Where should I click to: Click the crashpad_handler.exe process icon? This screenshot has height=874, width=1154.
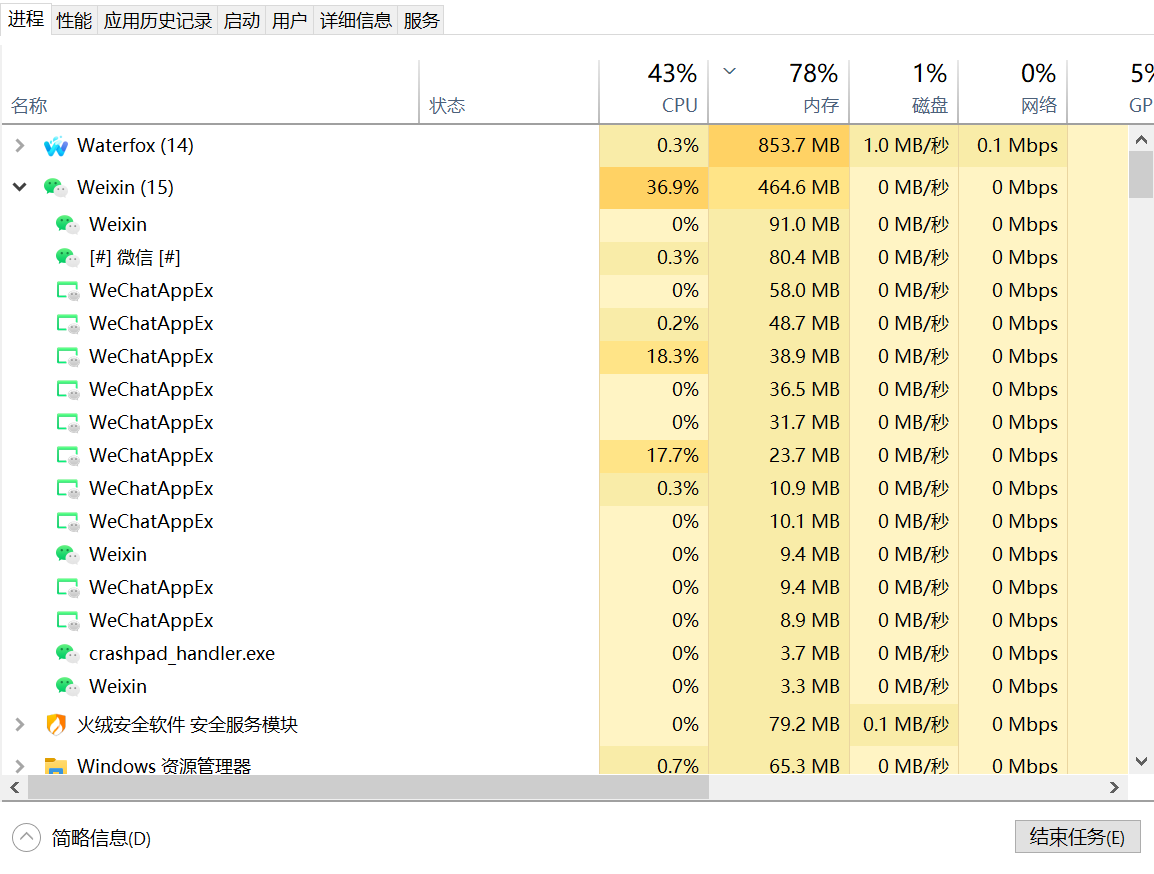click(x=68, y=654)
